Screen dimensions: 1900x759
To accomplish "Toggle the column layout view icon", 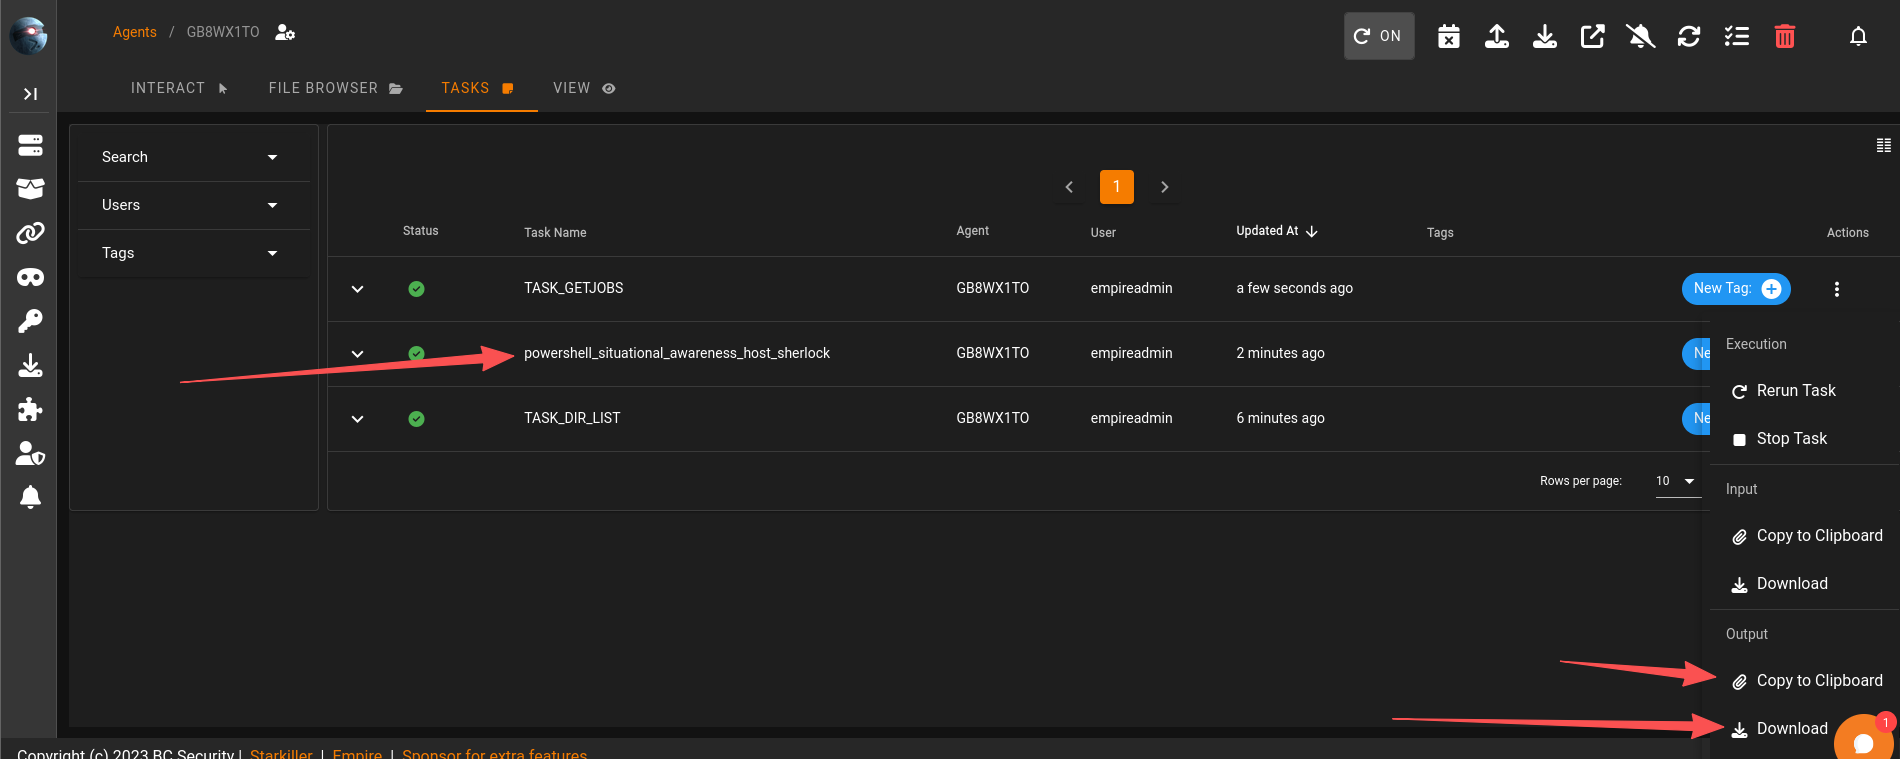I will point(1883,146).
